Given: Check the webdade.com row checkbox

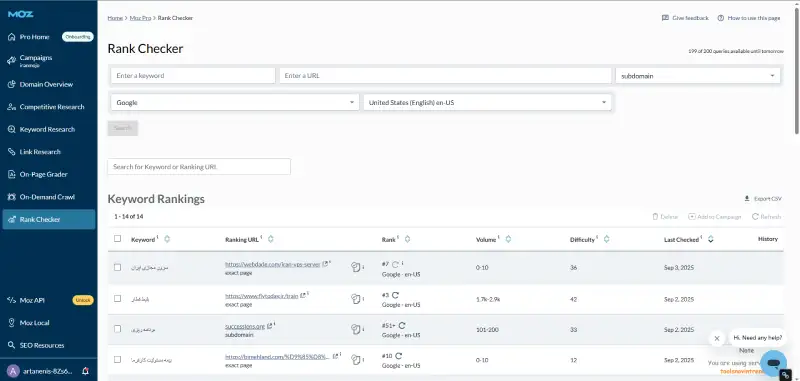Looking at the screenshot, I should pos(118,267).
